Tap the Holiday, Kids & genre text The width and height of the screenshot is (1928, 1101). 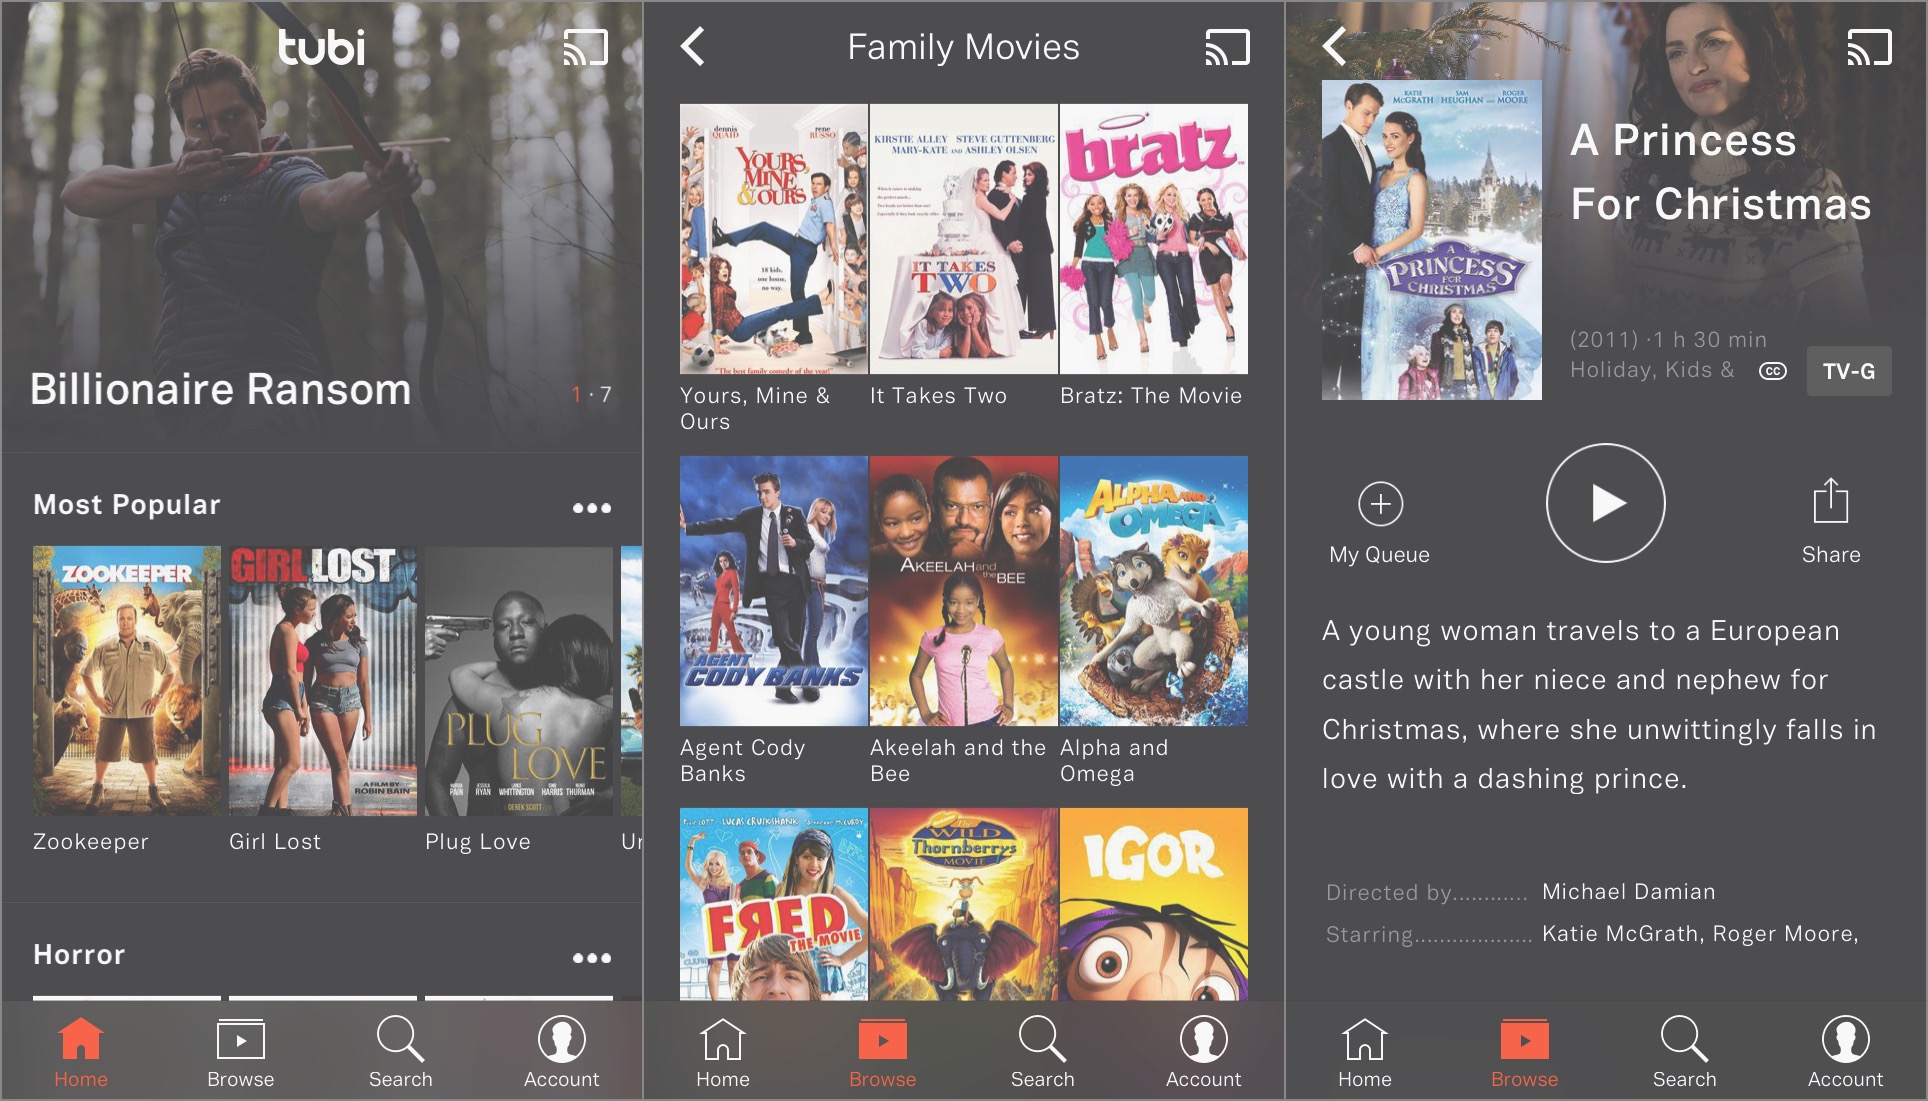[x=1652, y=369]
